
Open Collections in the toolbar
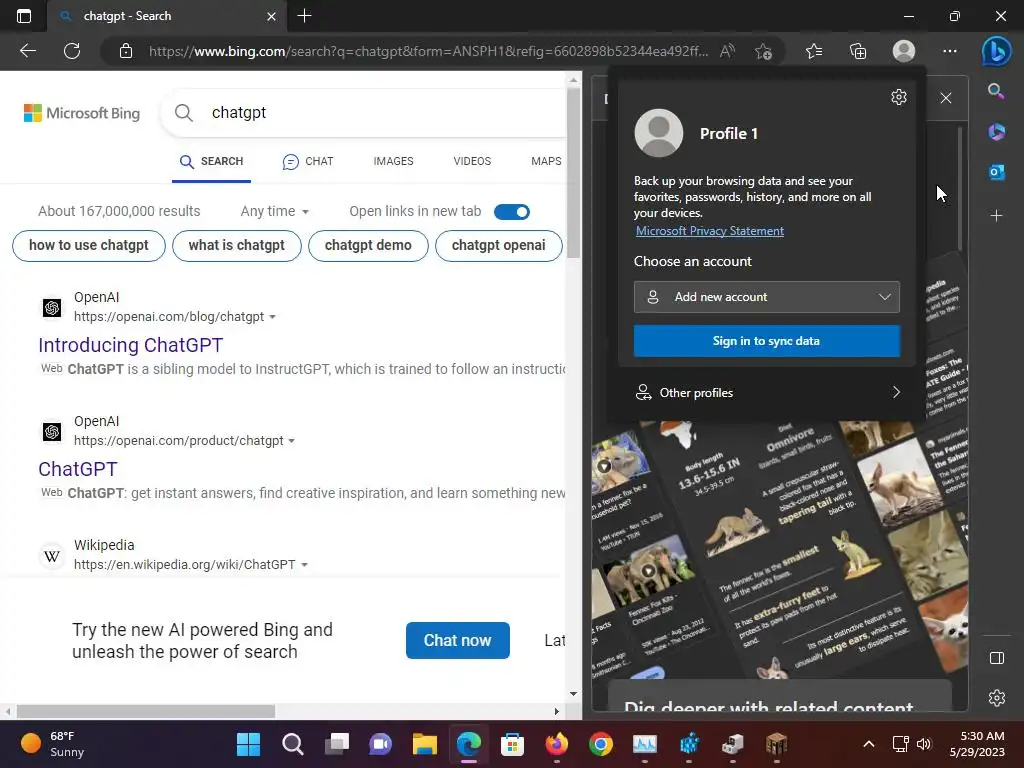[x=858, y=51]
